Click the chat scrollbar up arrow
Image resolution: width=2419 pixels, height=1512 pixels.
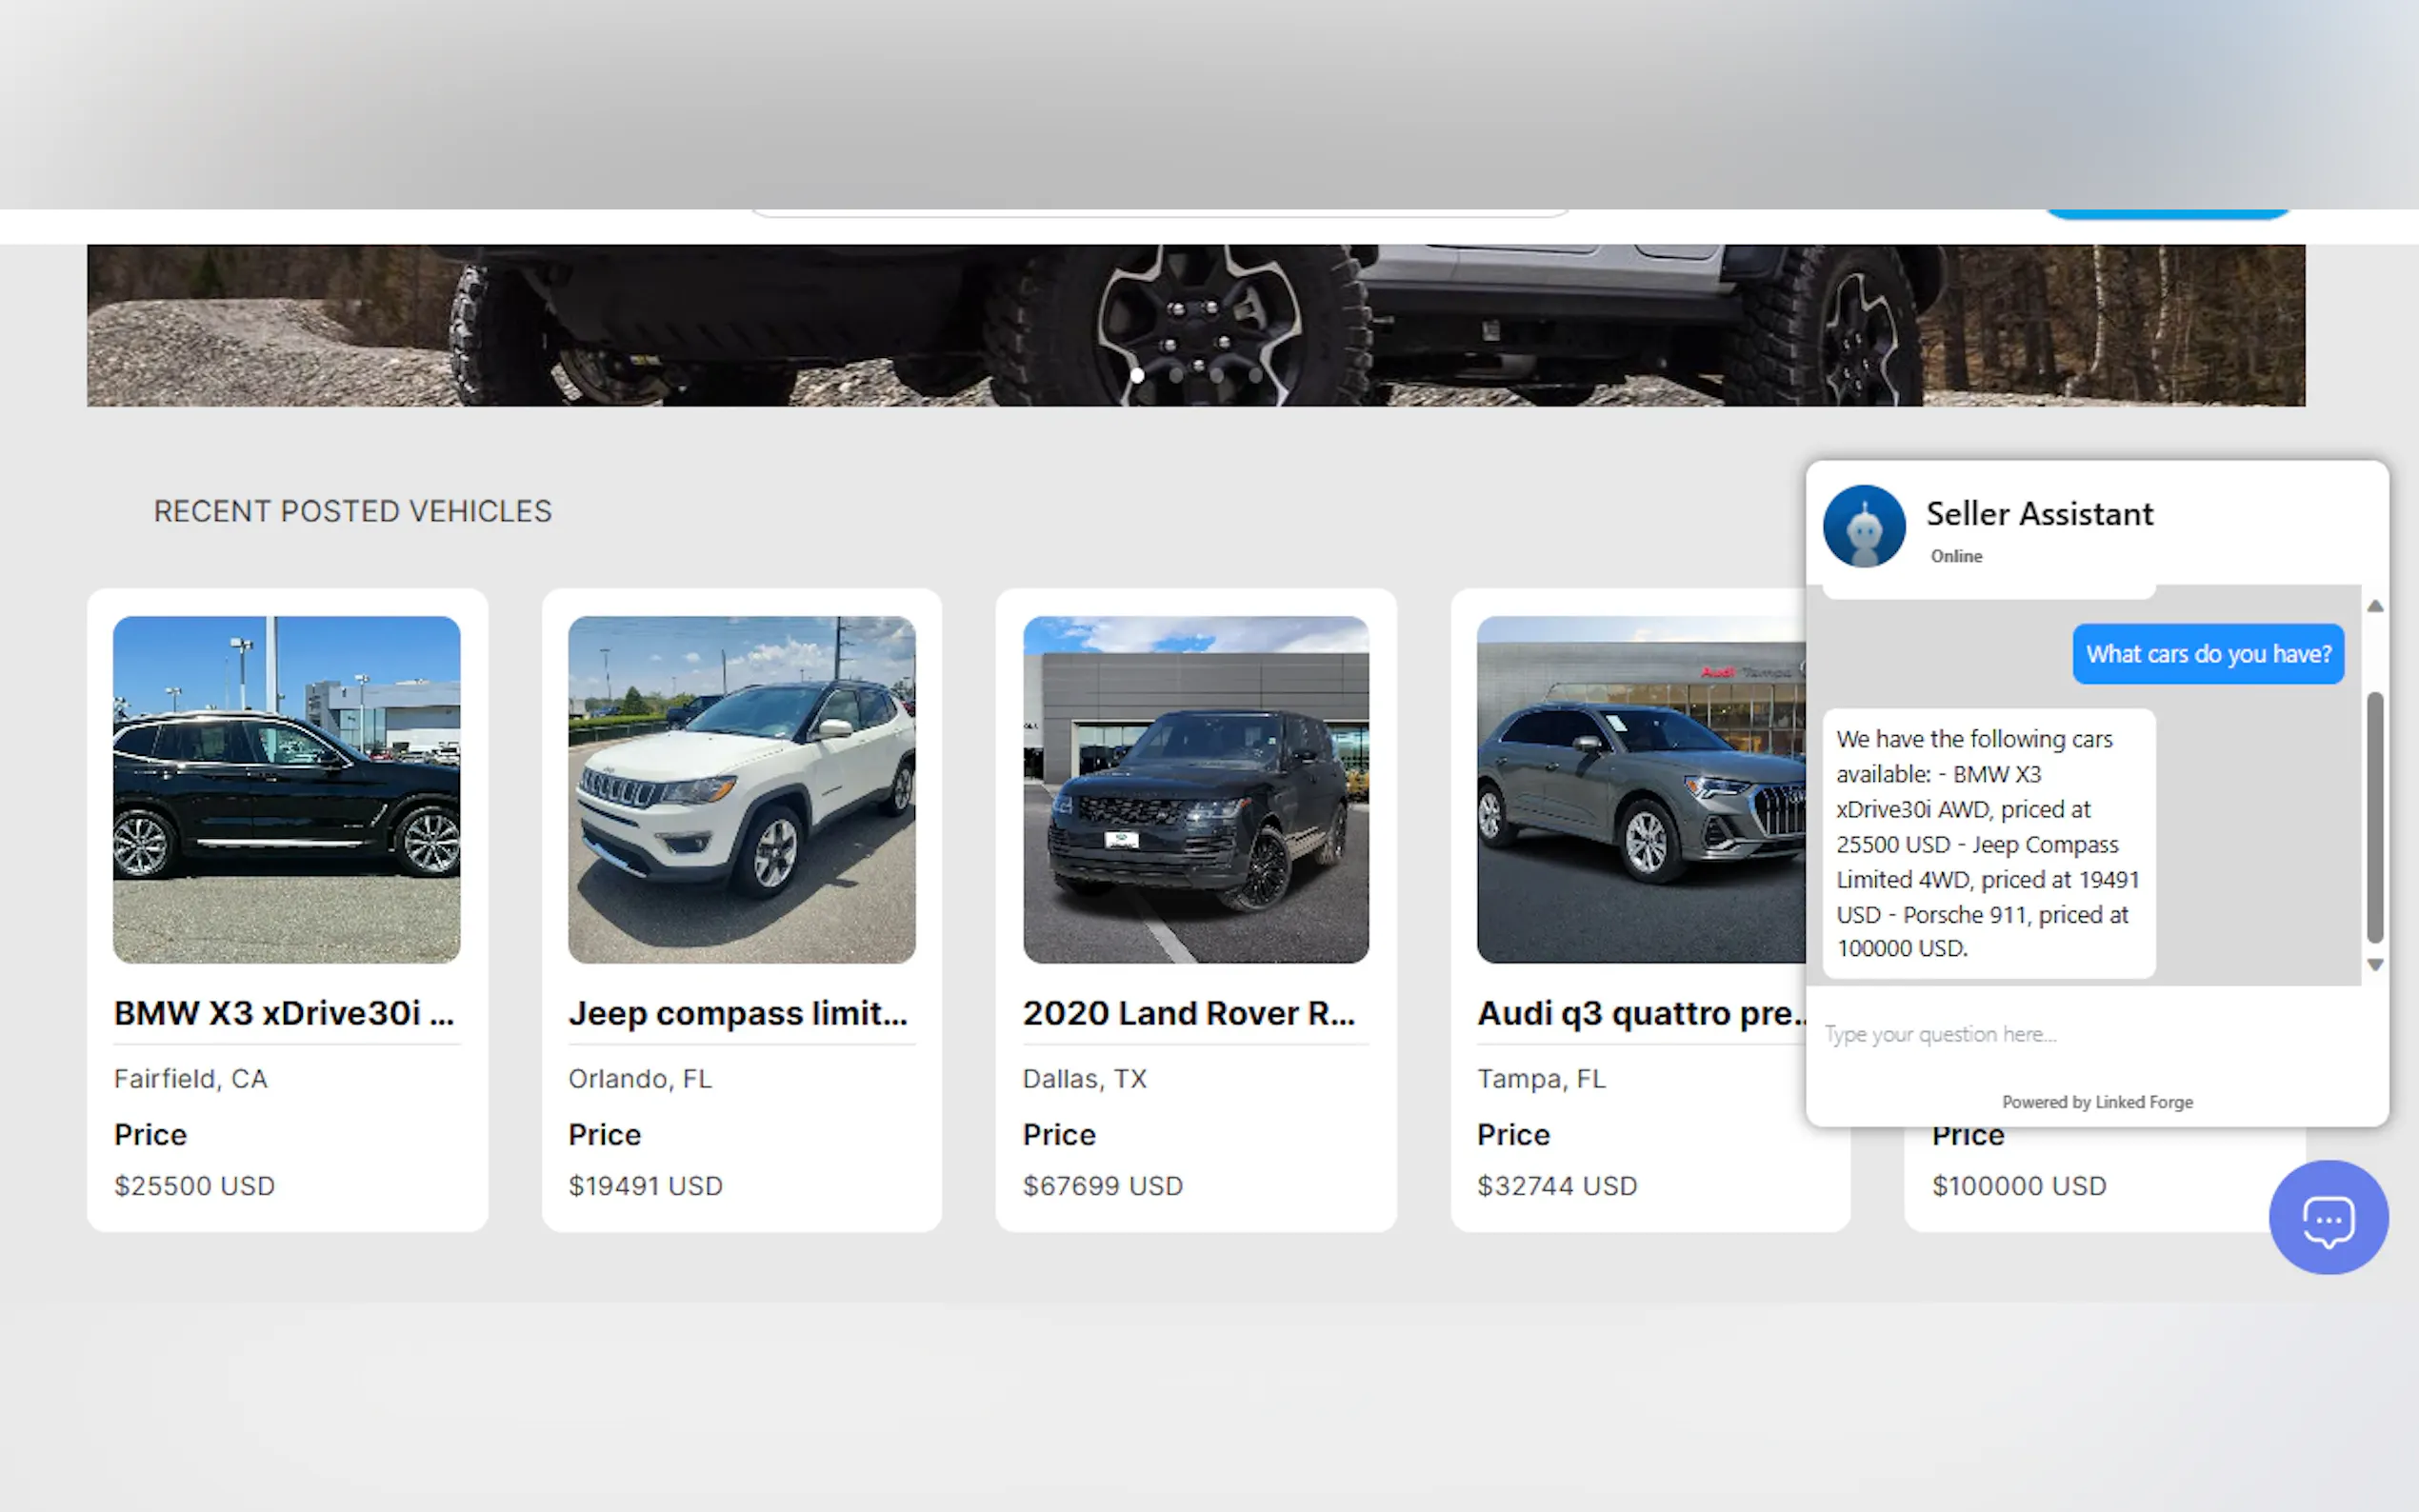coord(2374,606)
